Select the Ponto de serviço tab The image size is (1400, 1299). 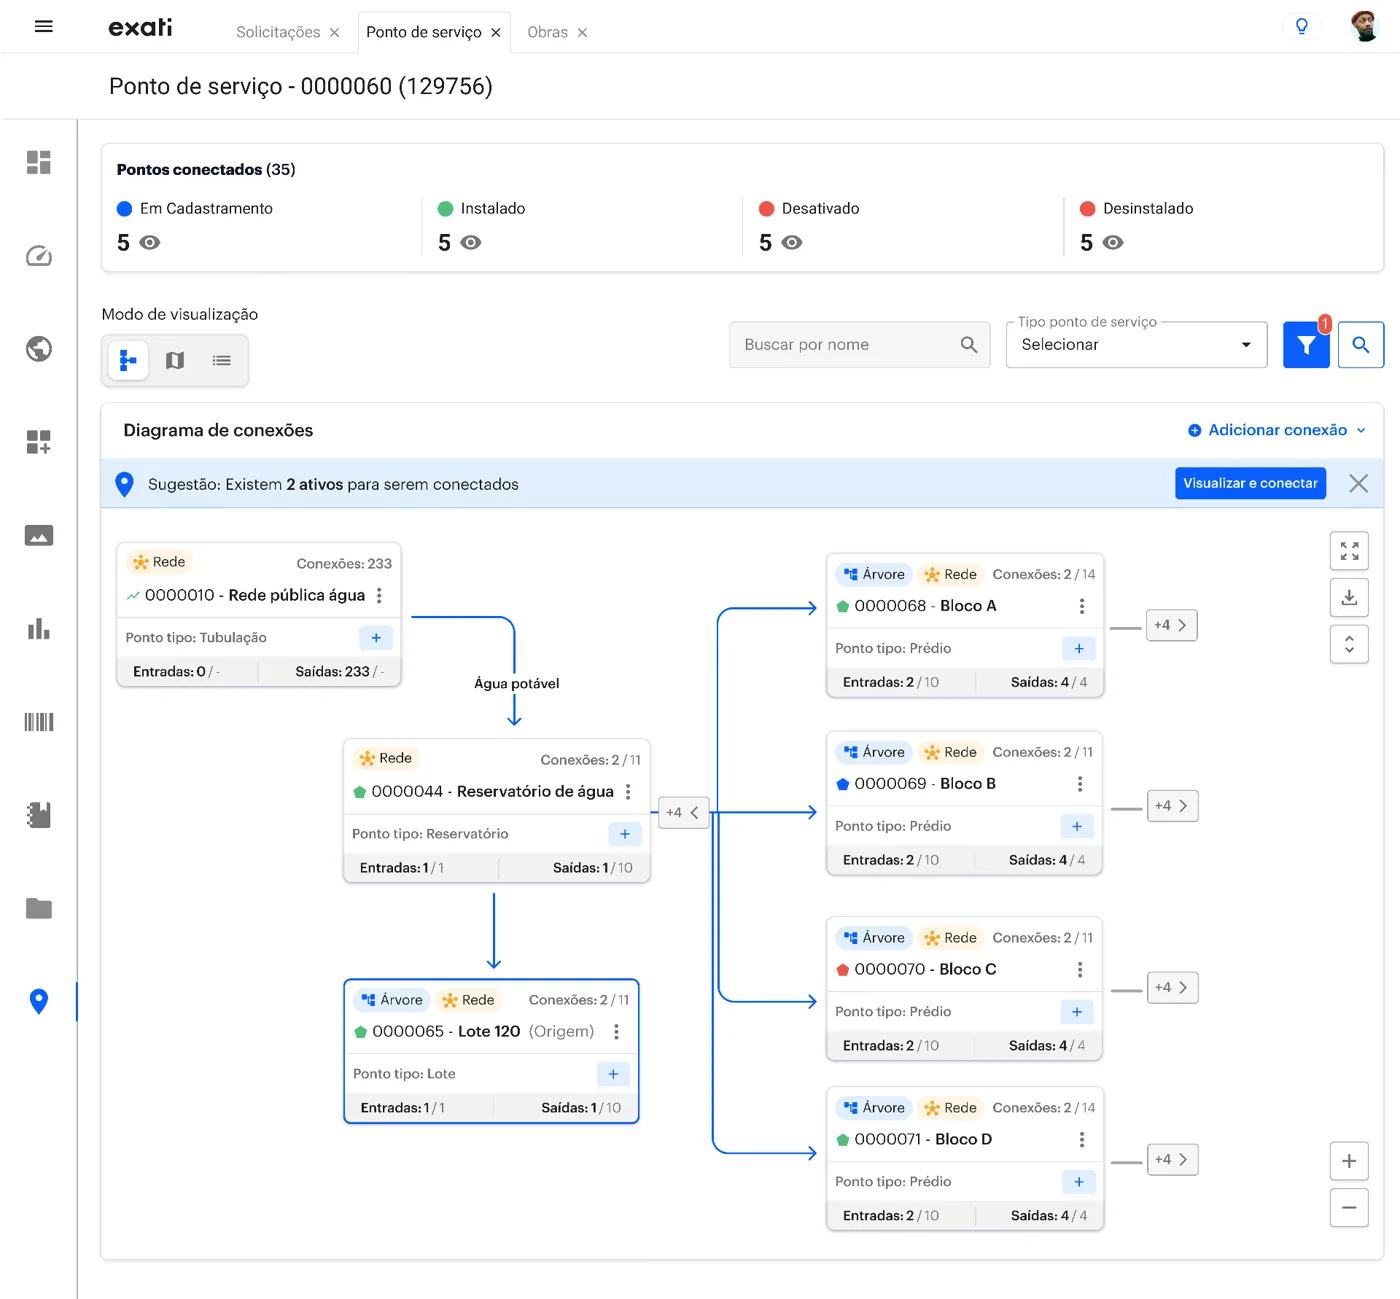point(424,32)
